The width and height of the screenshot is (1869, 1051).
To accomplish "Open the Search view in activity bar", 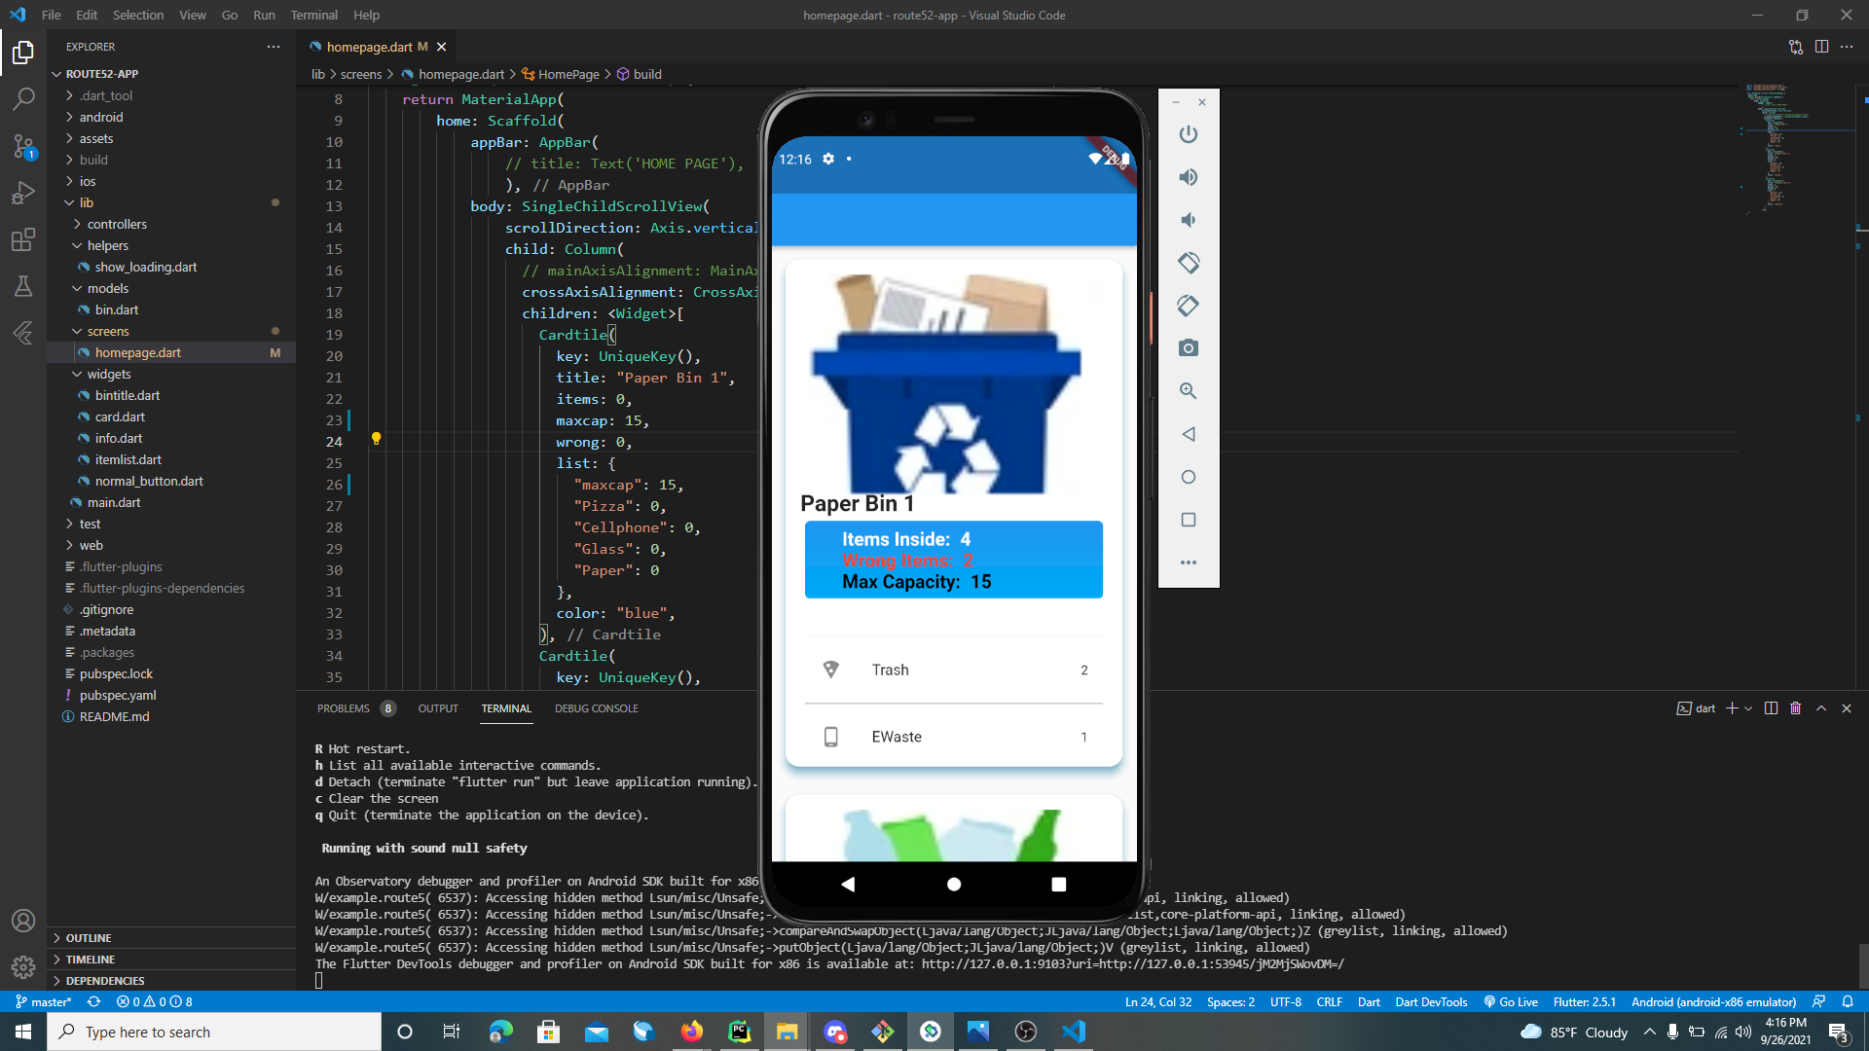I will pyautogui.click(x=23, y=98).
